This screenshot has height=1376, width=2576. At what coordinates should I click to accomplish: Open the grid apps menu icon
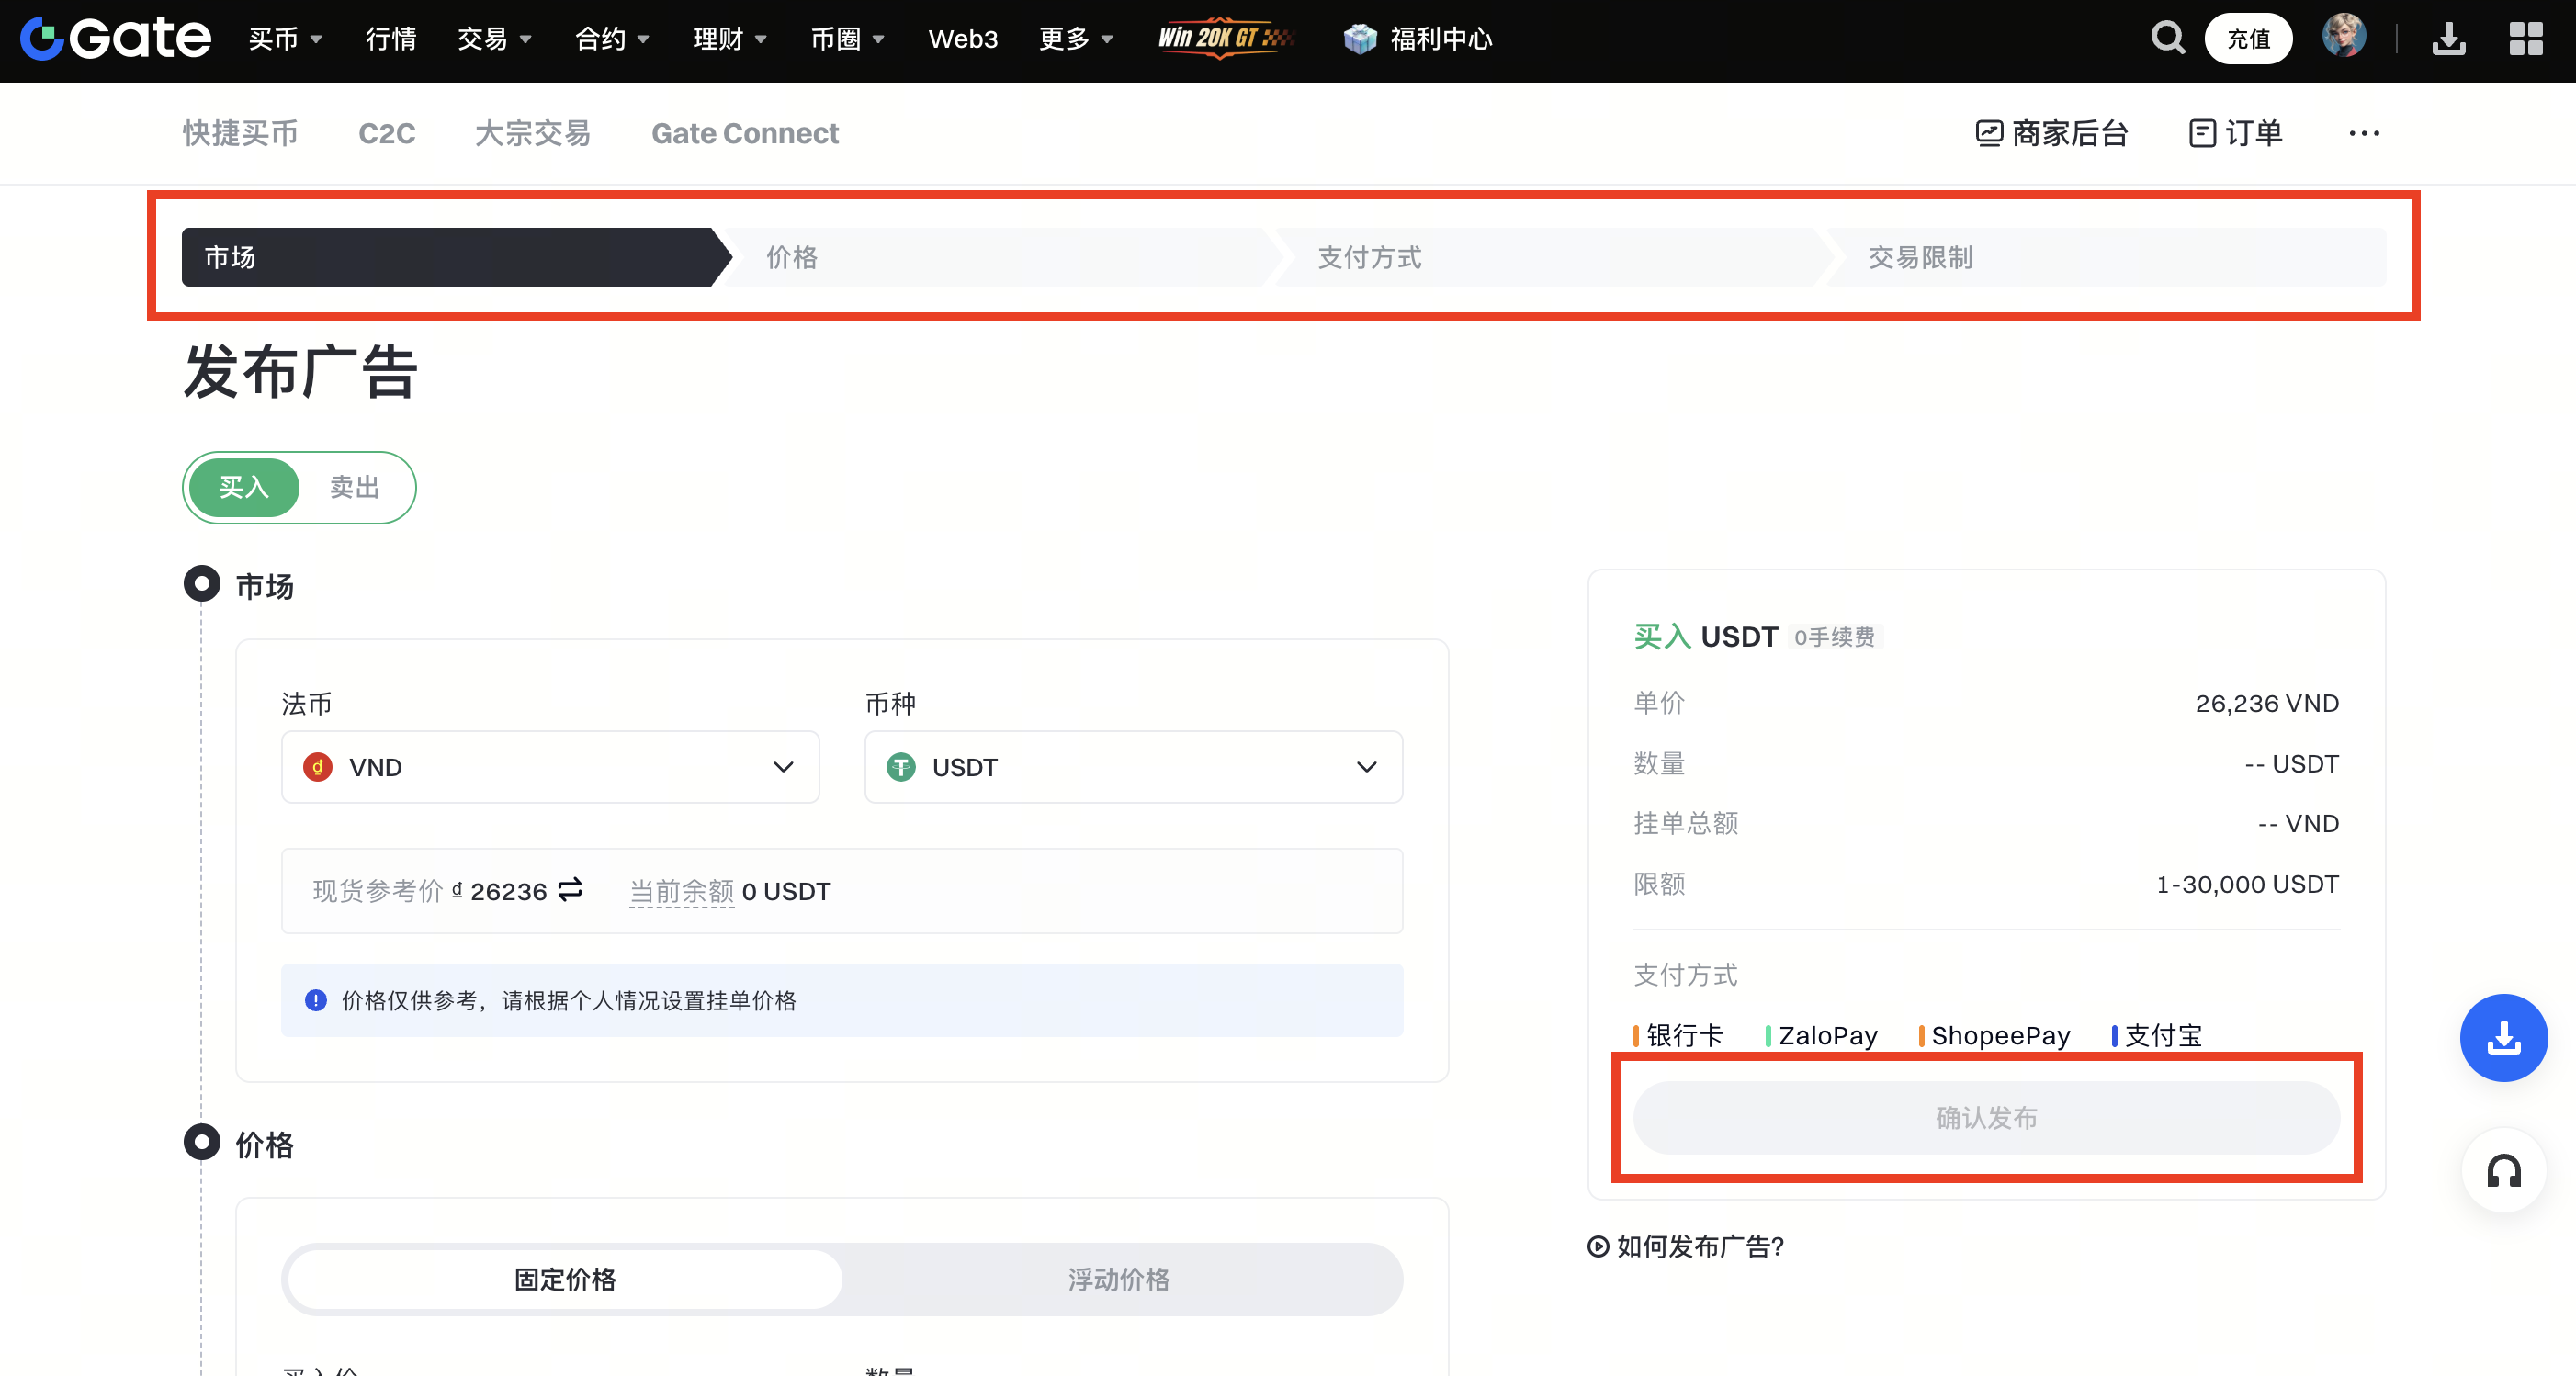(x=2525, y=39)
